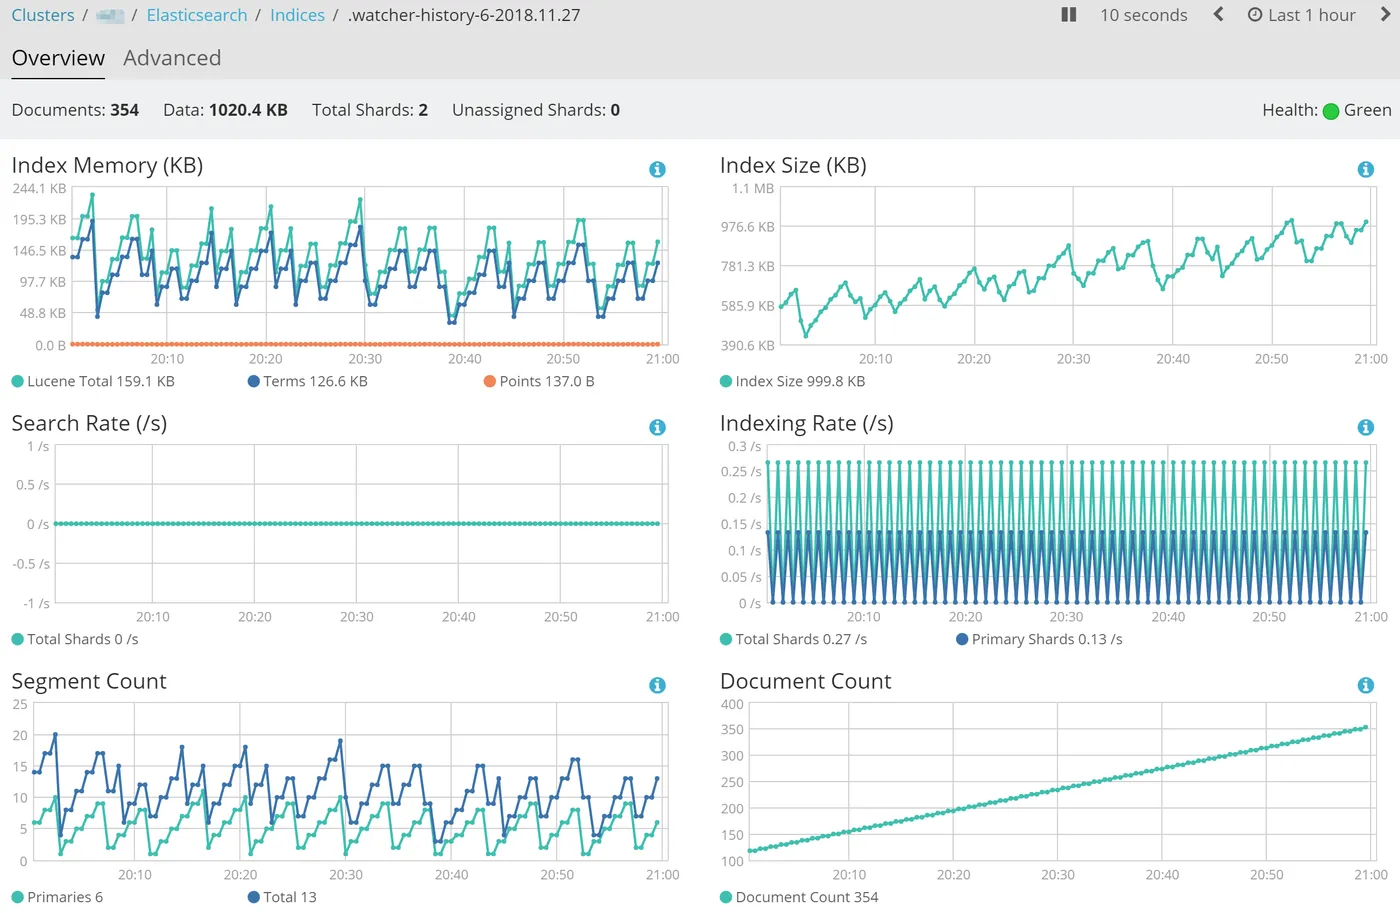Viewport: 1400px width, 913px height.
Task: Click the Segment Count chart title
Action: click(89, 681)
